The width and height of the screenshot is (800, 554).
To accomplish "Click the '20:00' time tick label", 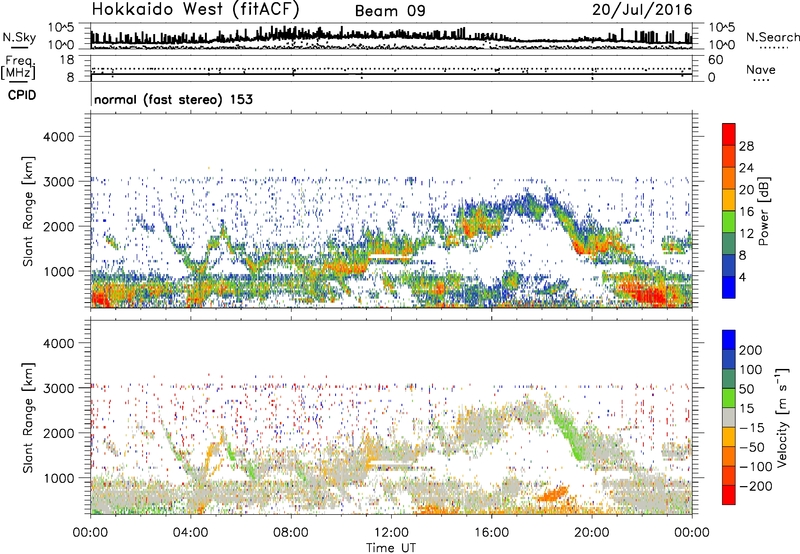I will (x=592, y=533).
